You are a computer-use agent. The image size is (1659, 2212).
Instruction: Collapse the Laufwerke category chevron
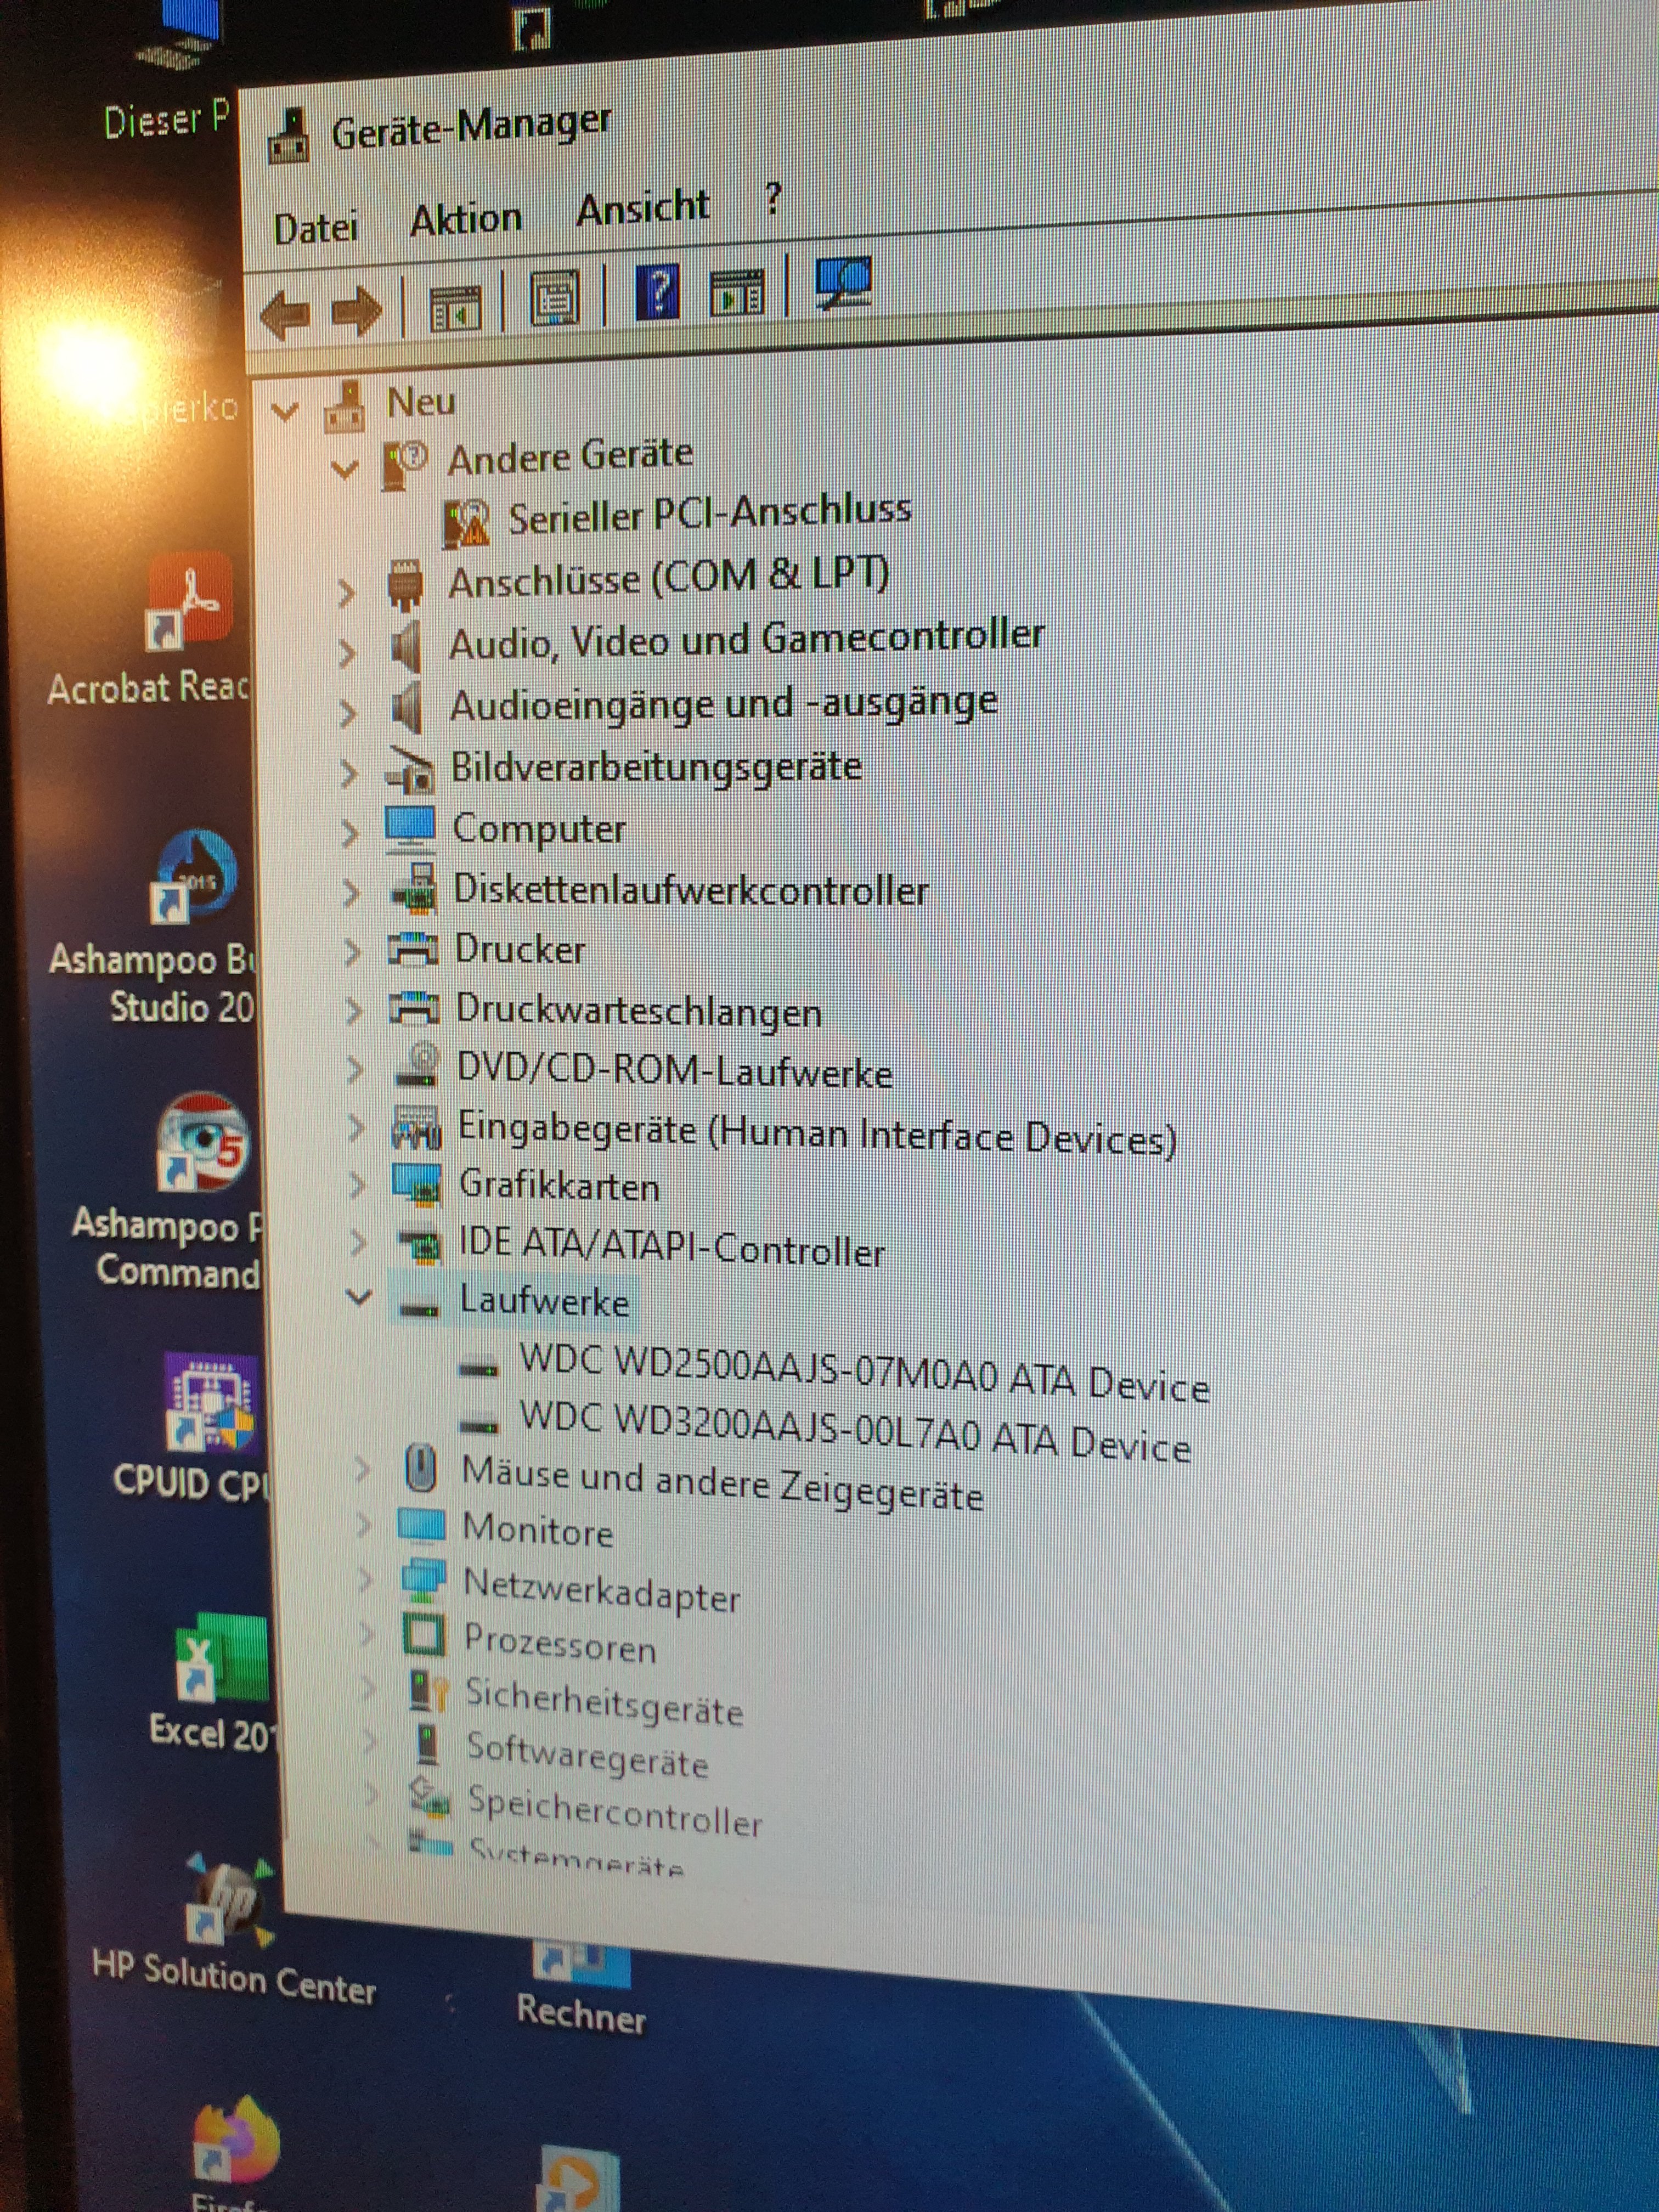358,1296
